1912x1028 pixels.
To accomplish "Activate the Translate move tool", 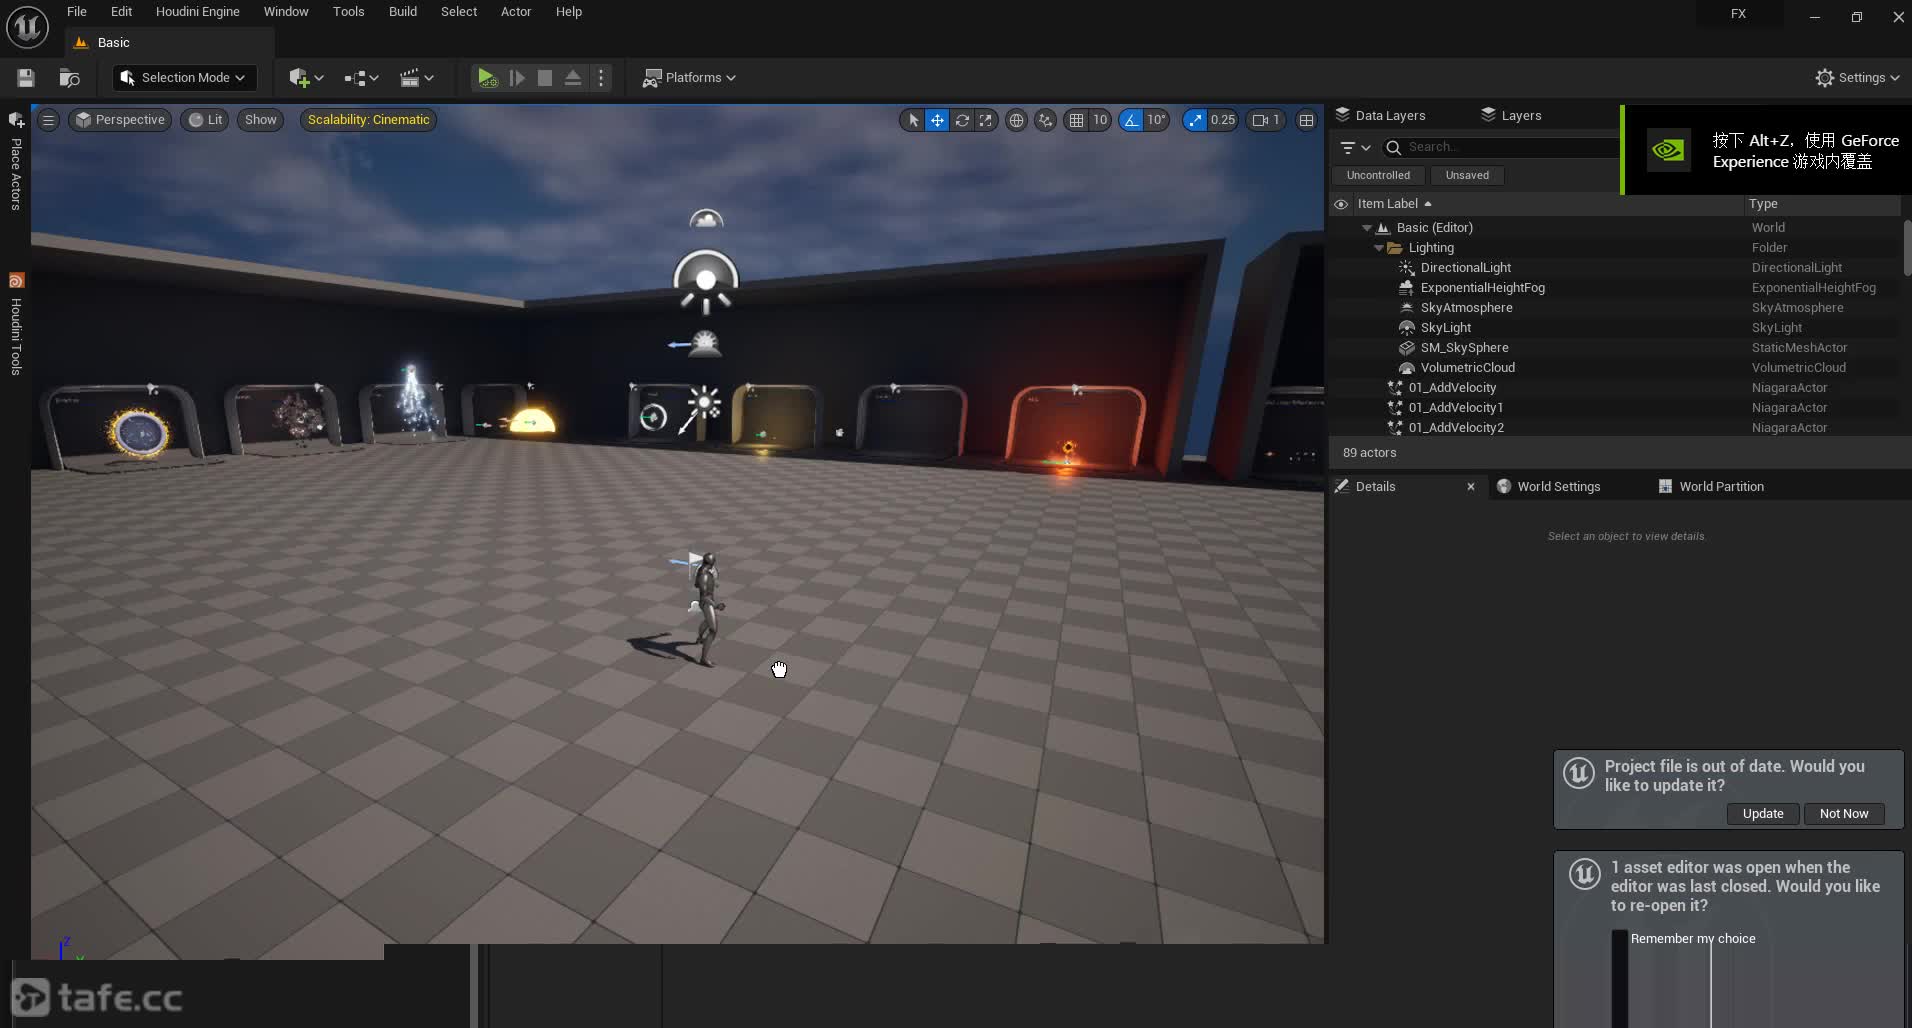I will click(937, 120).
